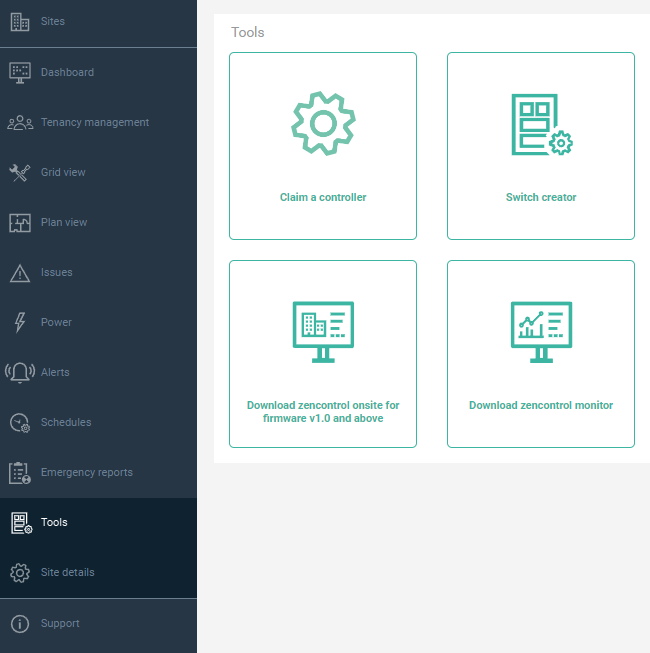650x653 pixels.
Task: Click the Sites building icon
Action: [x=20, y=22]
